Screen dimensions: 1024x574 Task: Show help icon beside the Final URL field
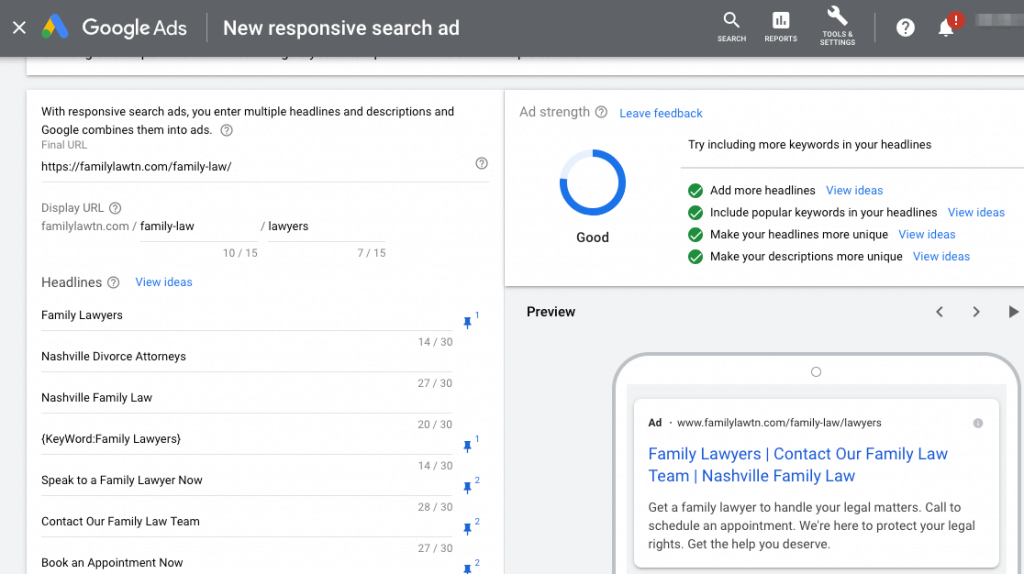(481, 163)
